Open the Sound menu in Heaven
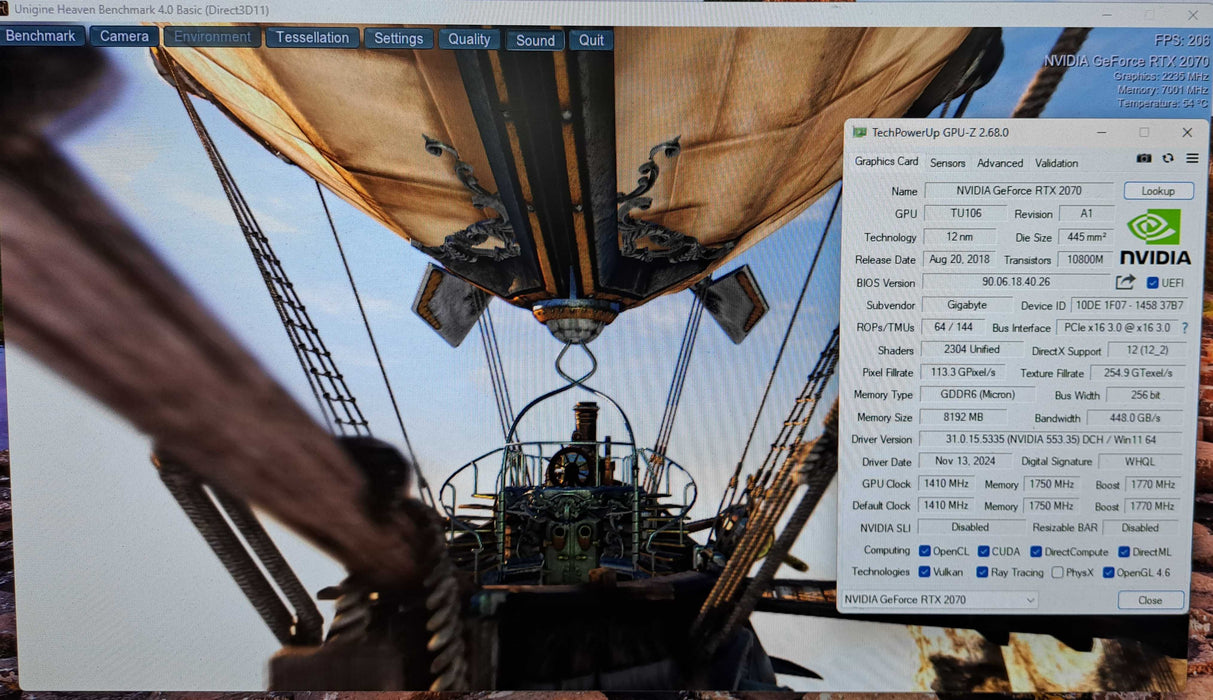 pyautogui.click(x=535, y=40)
